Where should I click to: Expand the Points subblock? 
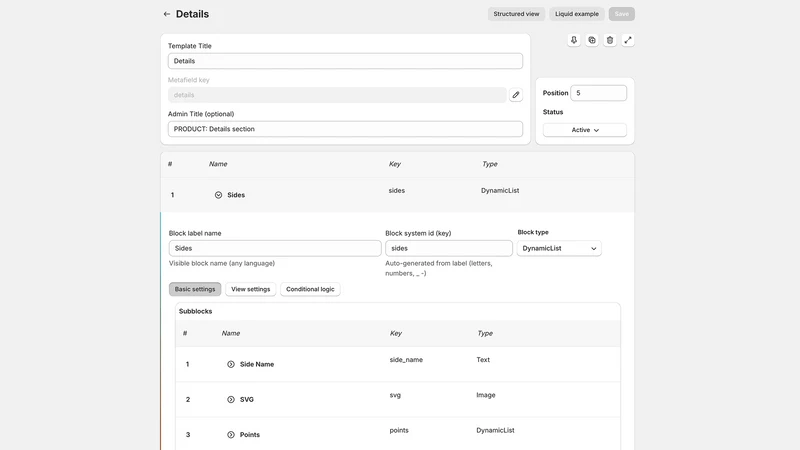tap(231, 435)
